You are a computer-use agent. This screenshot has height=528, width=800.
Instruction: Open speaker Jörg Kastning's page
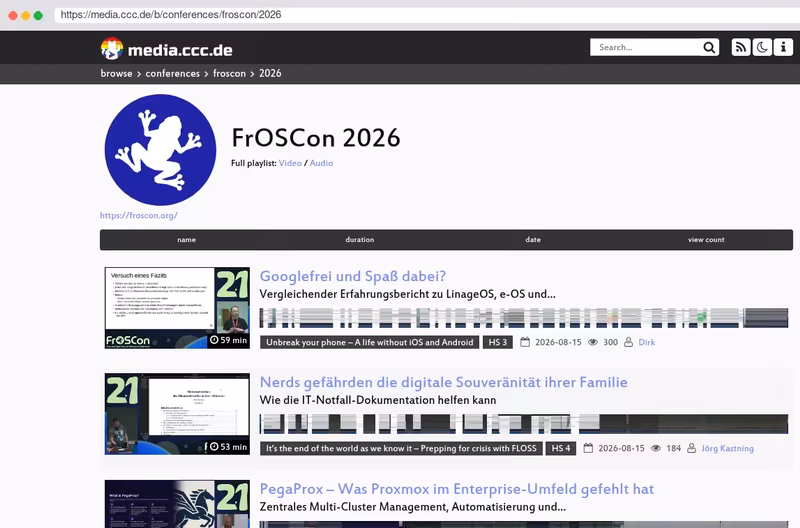click(x=727, y=448)
